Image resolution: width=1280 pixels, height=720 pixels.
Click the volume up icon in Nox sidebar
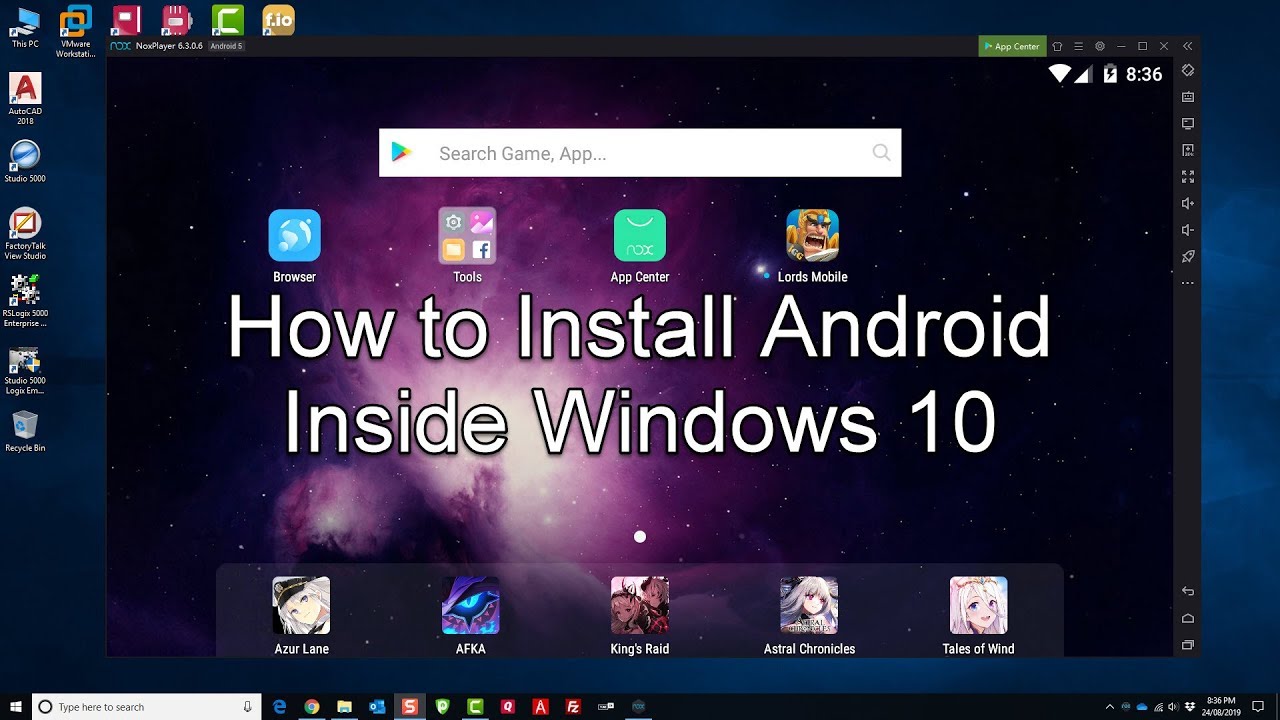[1188, 203]
